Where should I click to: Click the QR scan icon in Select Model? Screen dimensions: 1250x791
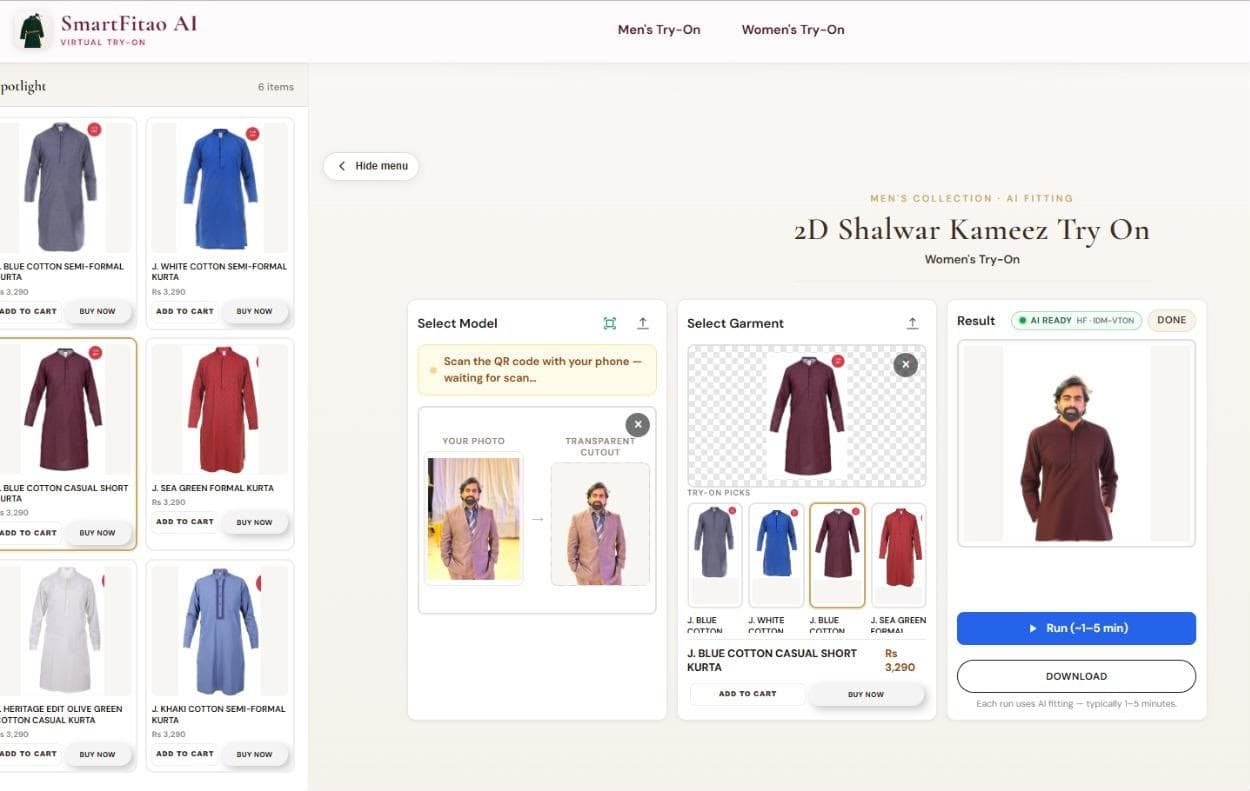coord(610,323)
